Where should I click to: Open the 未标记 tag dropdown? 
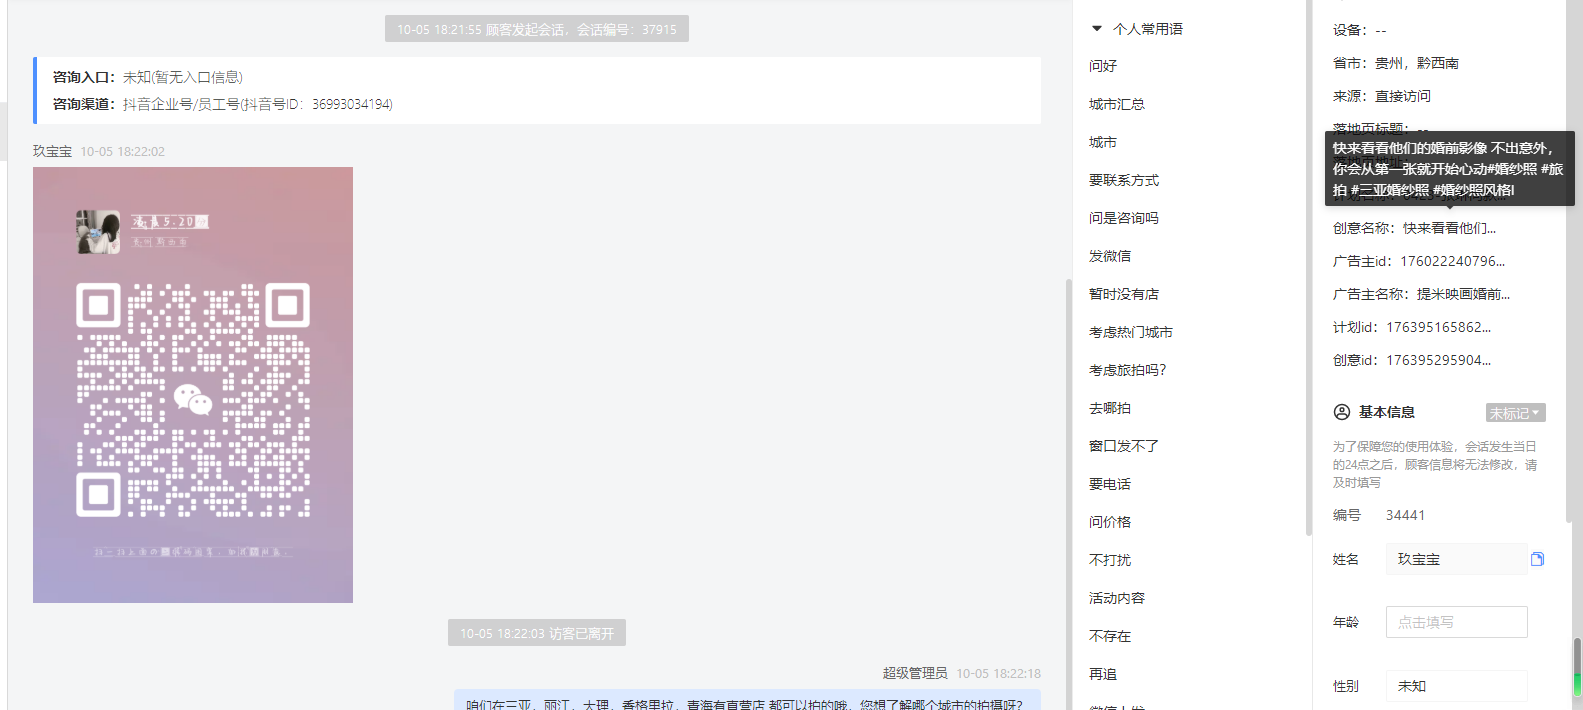click(x=1515, y=413)
